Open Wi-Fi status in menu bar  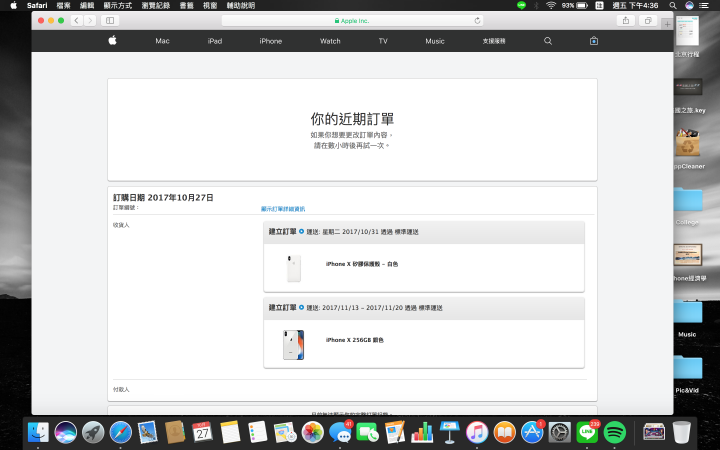[551, 6]
